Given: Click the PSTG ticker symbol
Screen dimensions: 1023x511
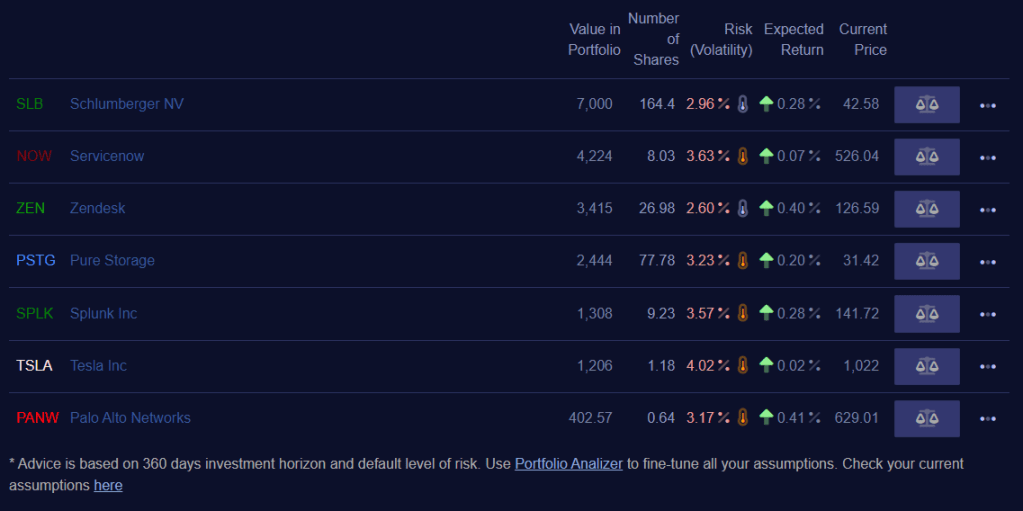Looking at the screenshot, I should pos(36,261).
